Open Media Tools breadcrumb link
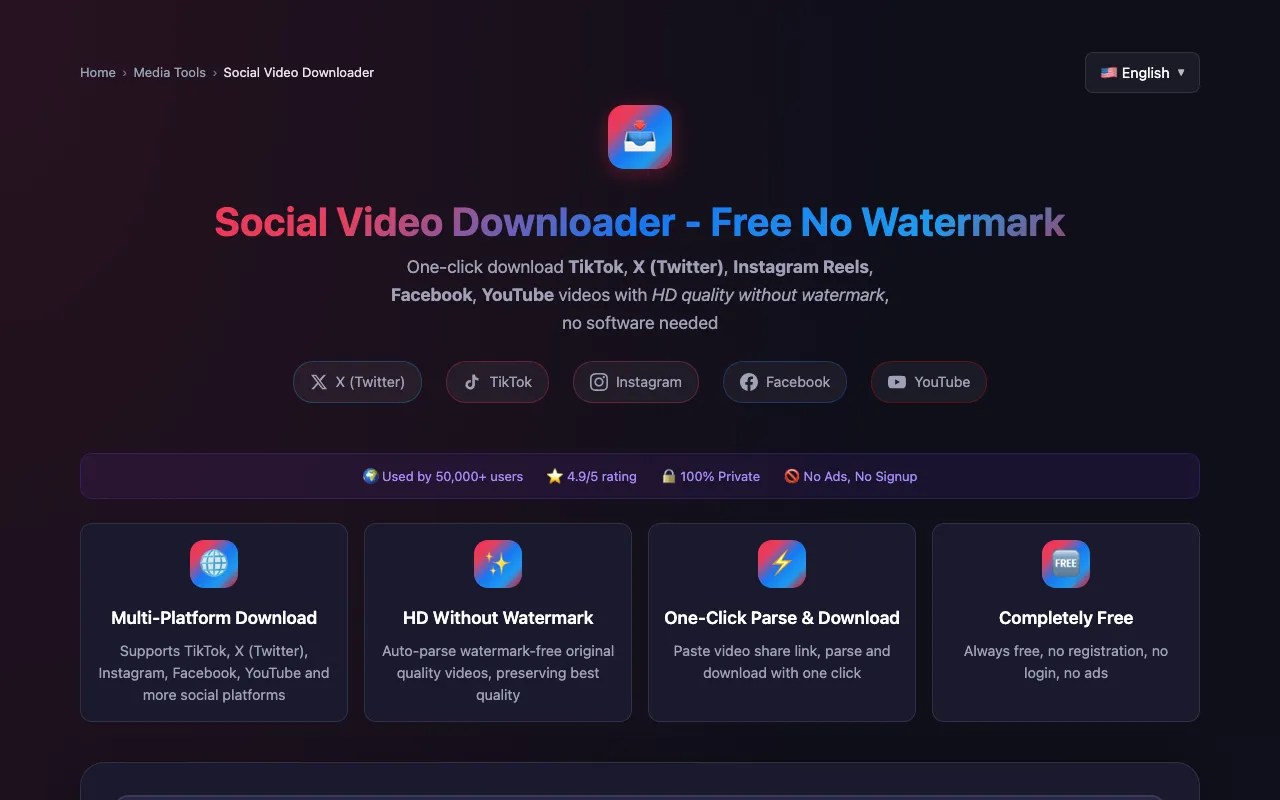Image resolution: width=1280 pixels, height=800 pixels. coord(170,73)
